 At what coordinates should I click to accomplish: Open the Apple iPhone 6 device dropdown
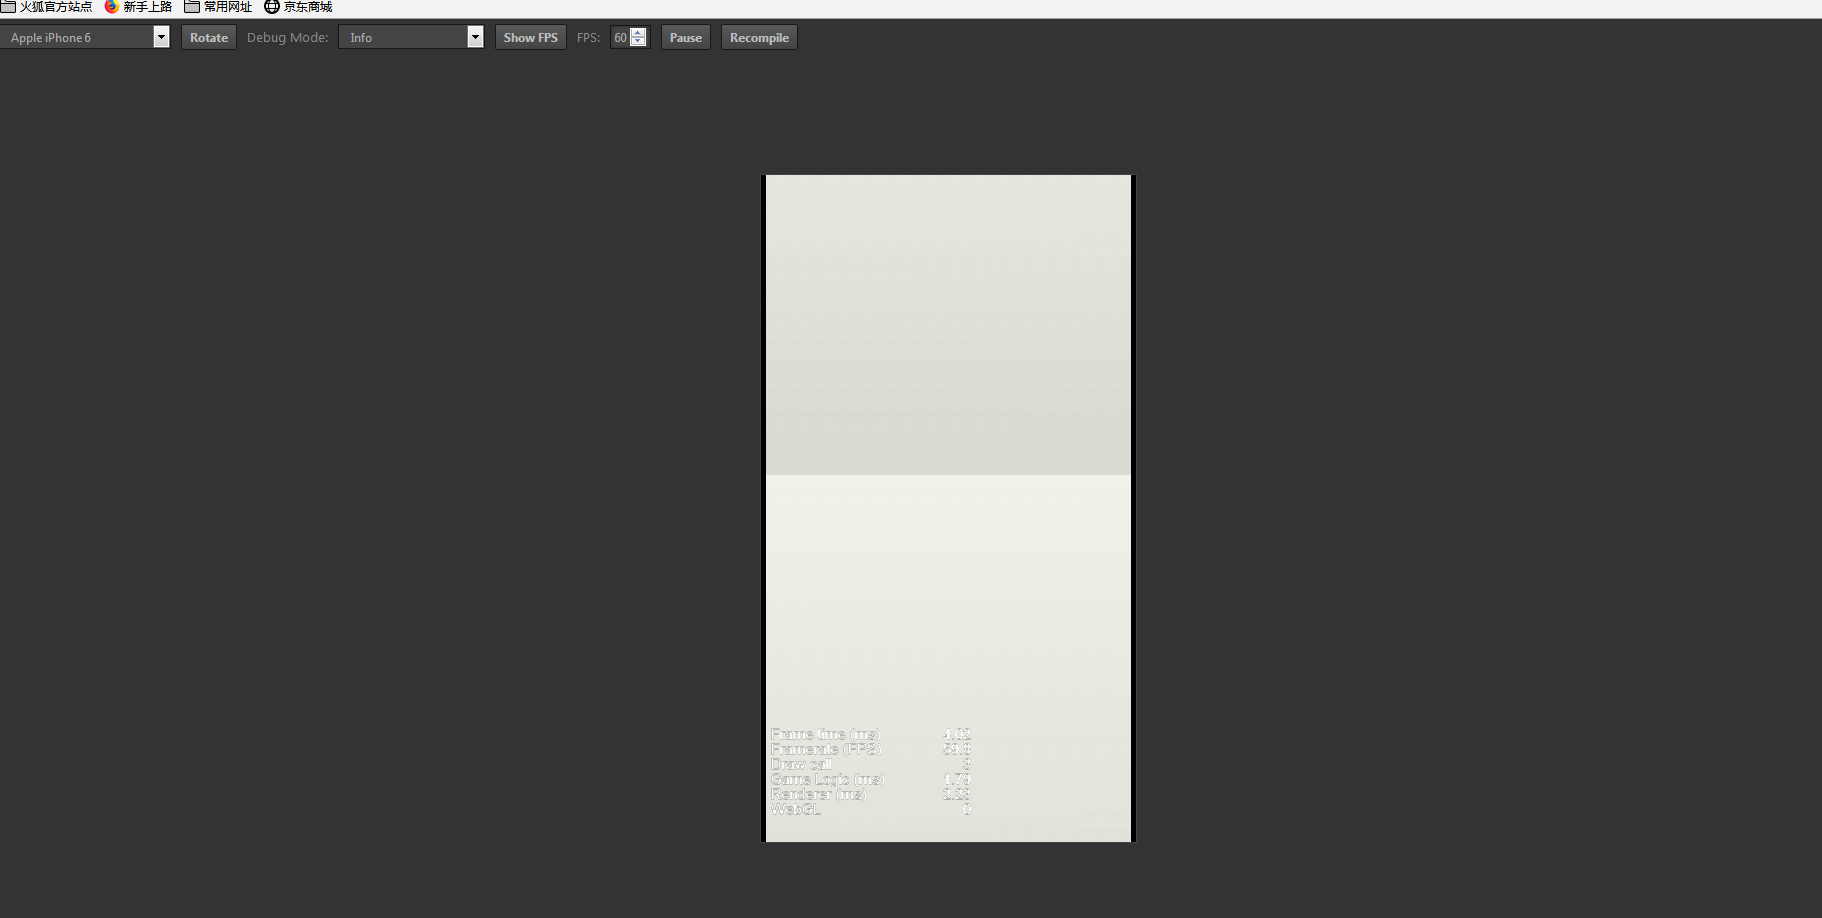(85, 37)
